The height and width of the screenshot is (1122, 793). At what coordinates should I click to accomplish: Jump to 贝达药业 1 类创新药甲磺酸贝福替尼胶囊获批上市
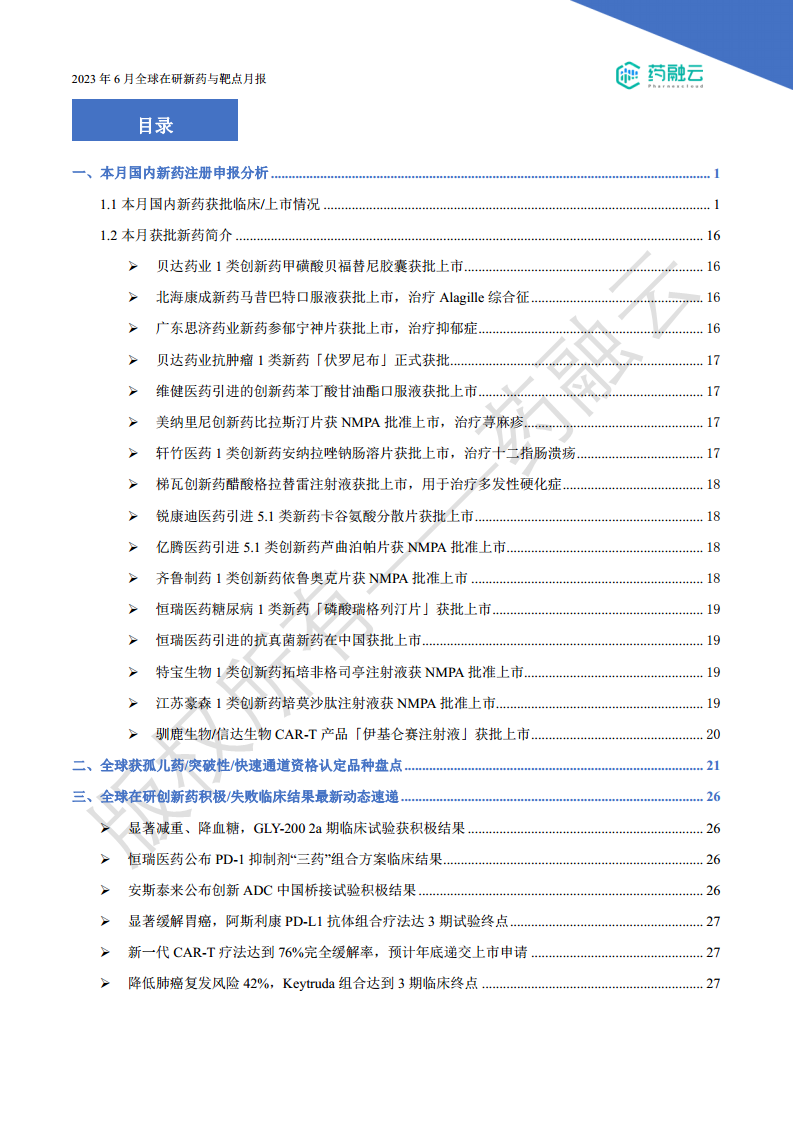[x=424, y=266]
